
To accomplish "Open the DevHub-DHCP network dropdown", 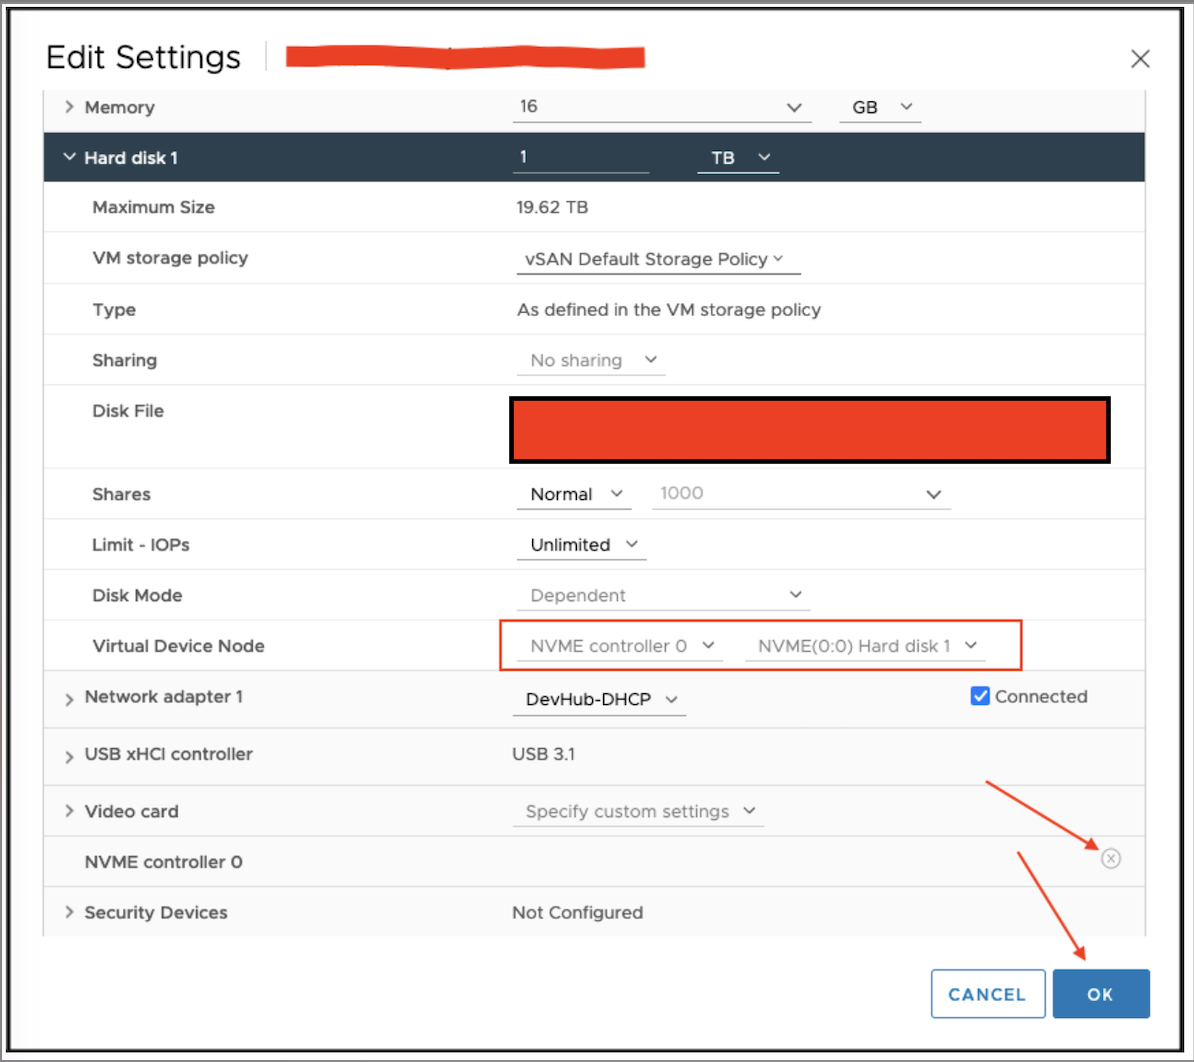I will click(x=599, y=699).
